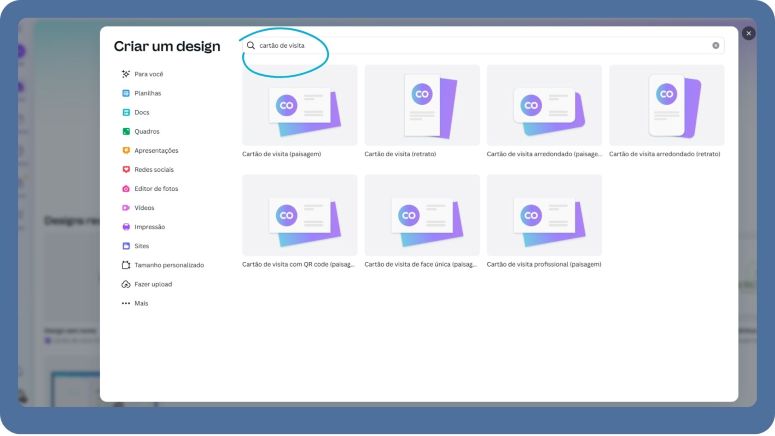This screenshot has width=775, height=436.
Task: Click the 'Para você' sparkle icon
Action: [x=126, y=74]
